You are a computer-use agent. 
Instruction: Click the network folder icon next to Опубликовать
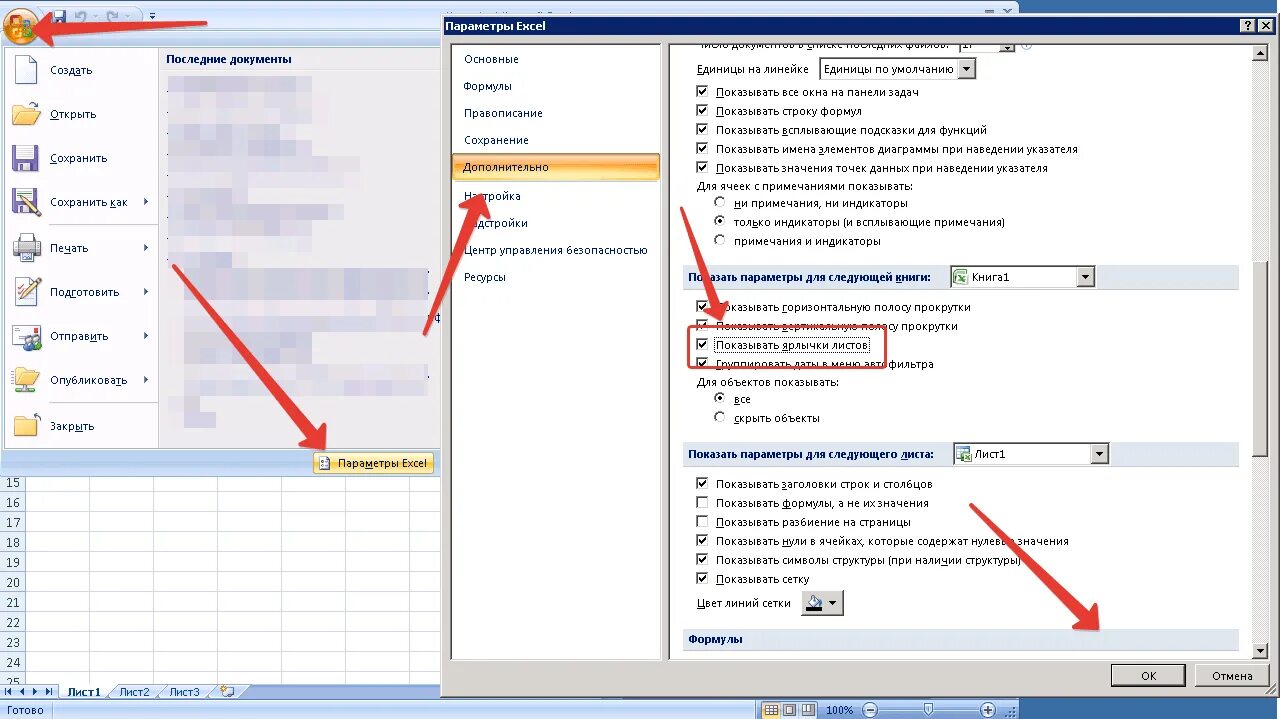coord(27,380)
